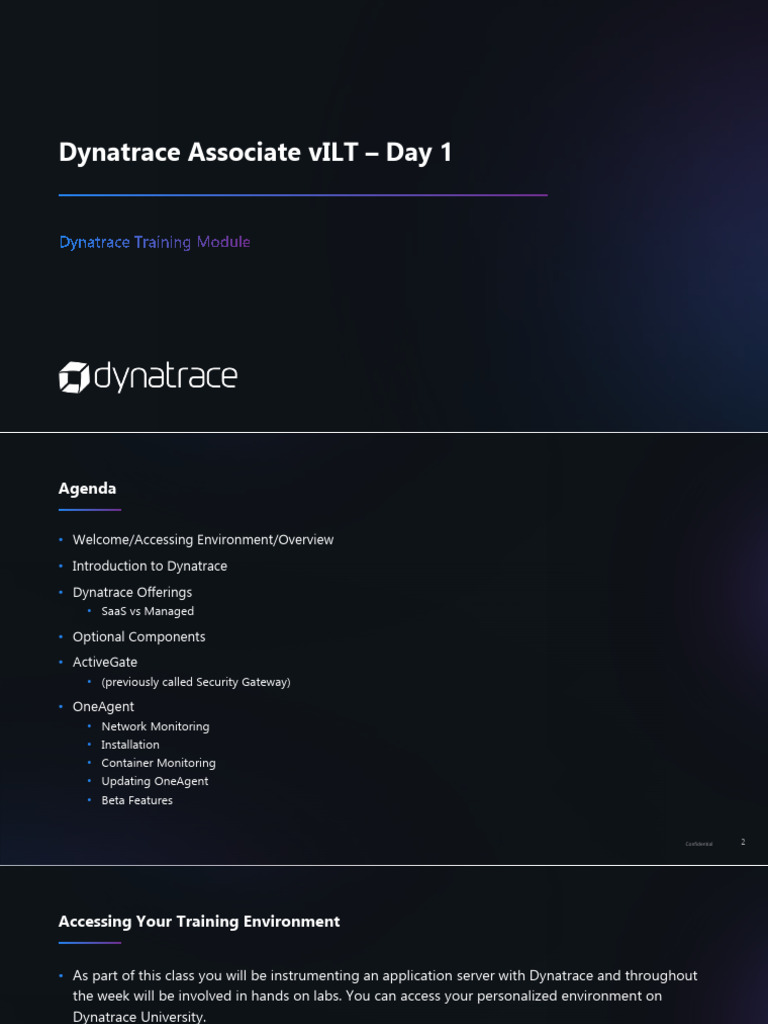
Task: Click 'Dynatrace Offerings' bullet
Action: click(x=132, y=592)
